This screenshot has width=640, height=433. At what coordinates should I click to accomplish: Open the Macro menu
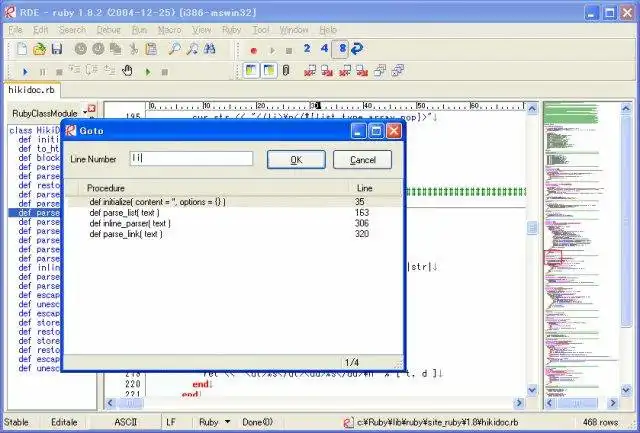click(x=169, y=30)
